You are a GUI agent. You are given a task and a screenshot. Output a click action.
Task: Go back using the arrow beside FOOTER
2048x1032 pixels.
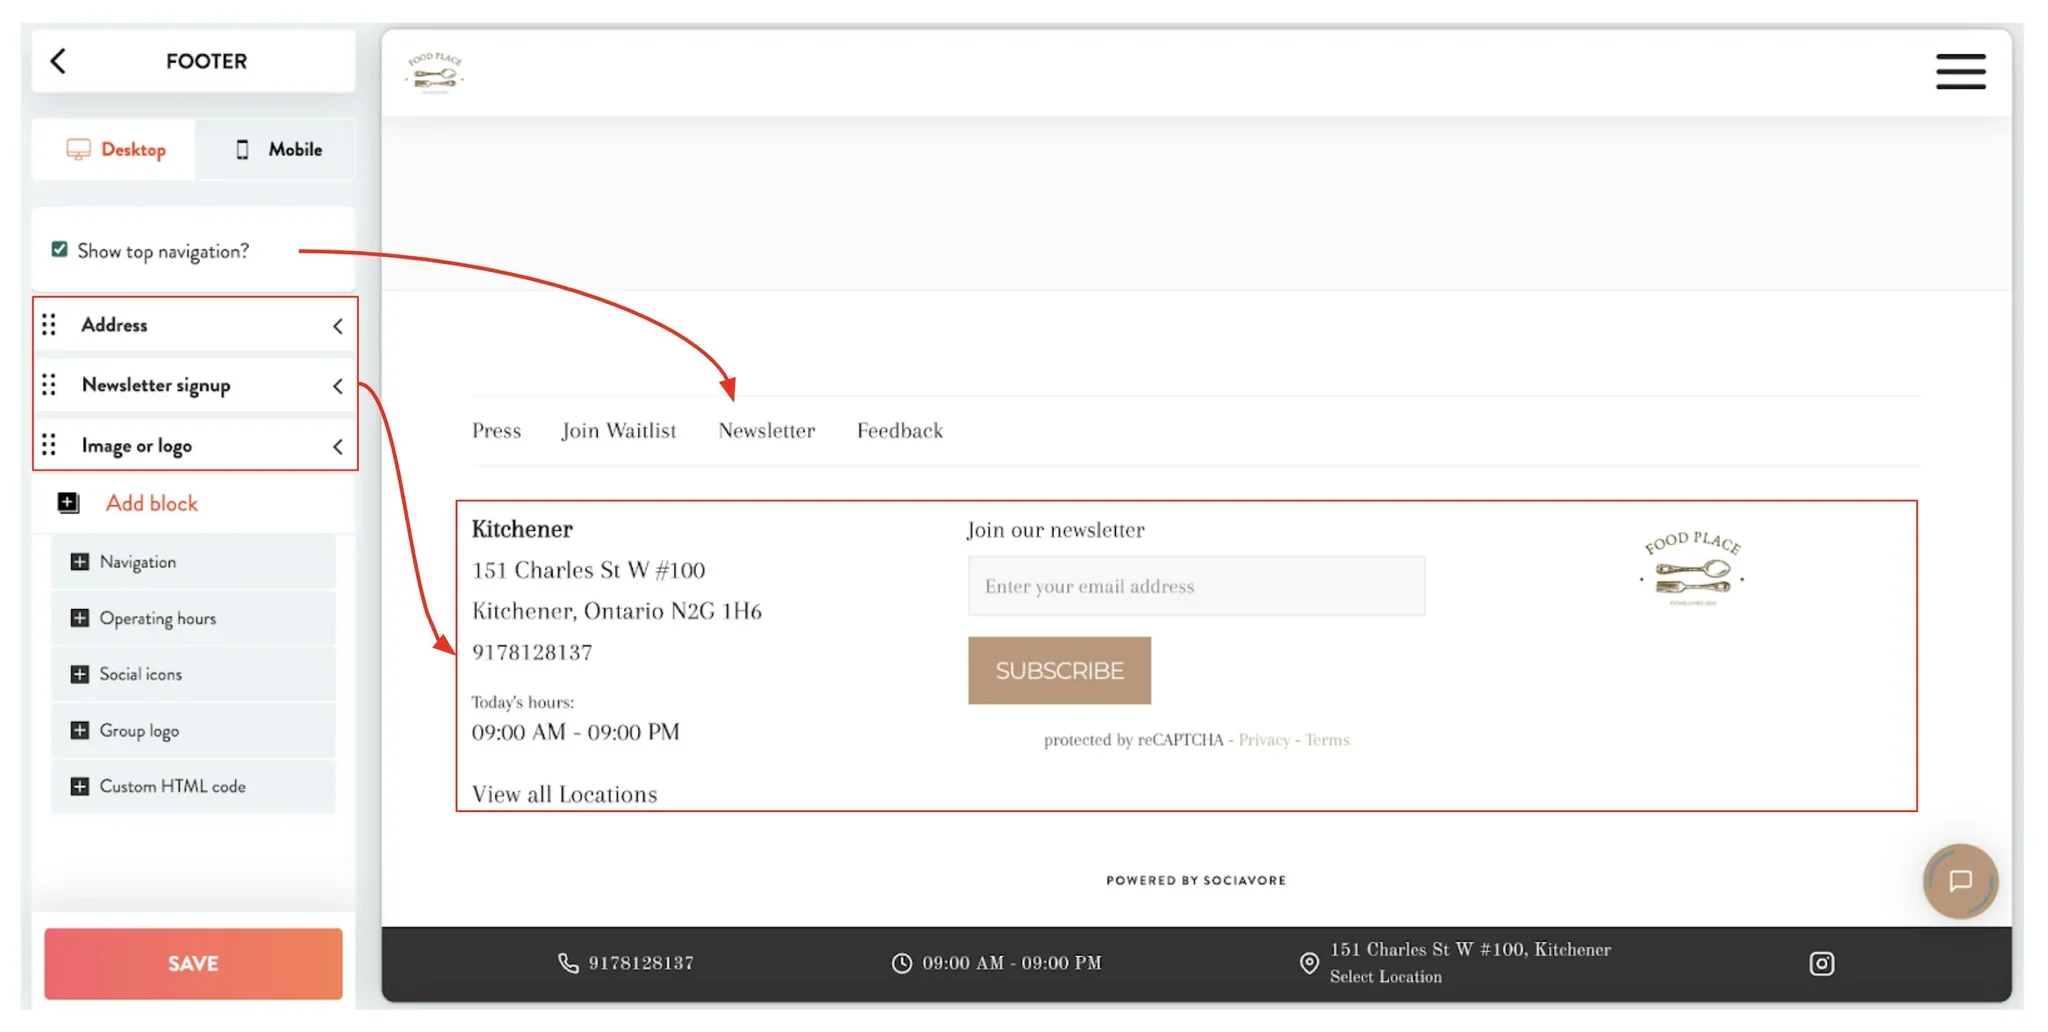point(58,61)
